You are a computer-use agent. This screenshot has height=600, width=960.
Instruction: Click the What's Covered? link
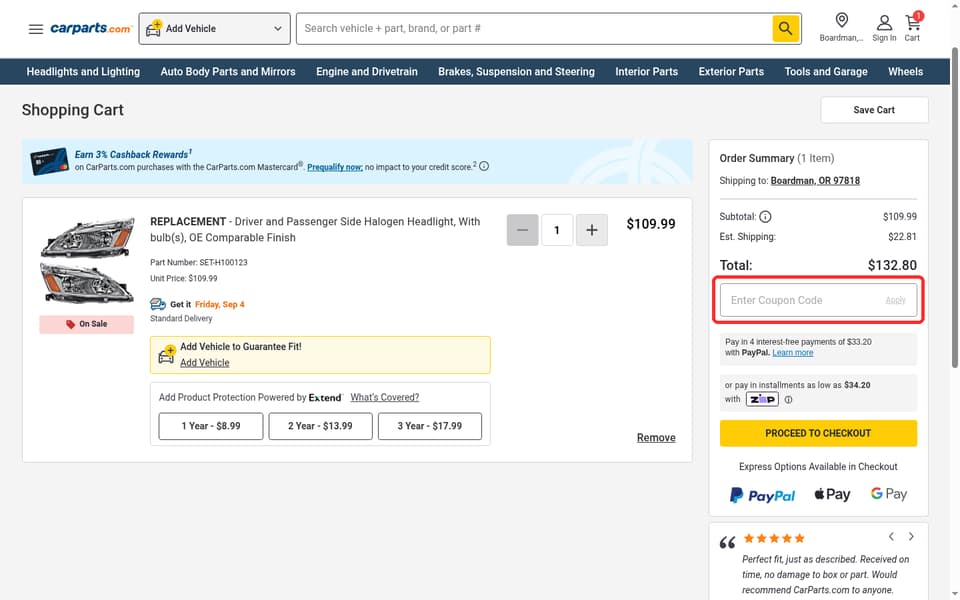click(384, 397)
